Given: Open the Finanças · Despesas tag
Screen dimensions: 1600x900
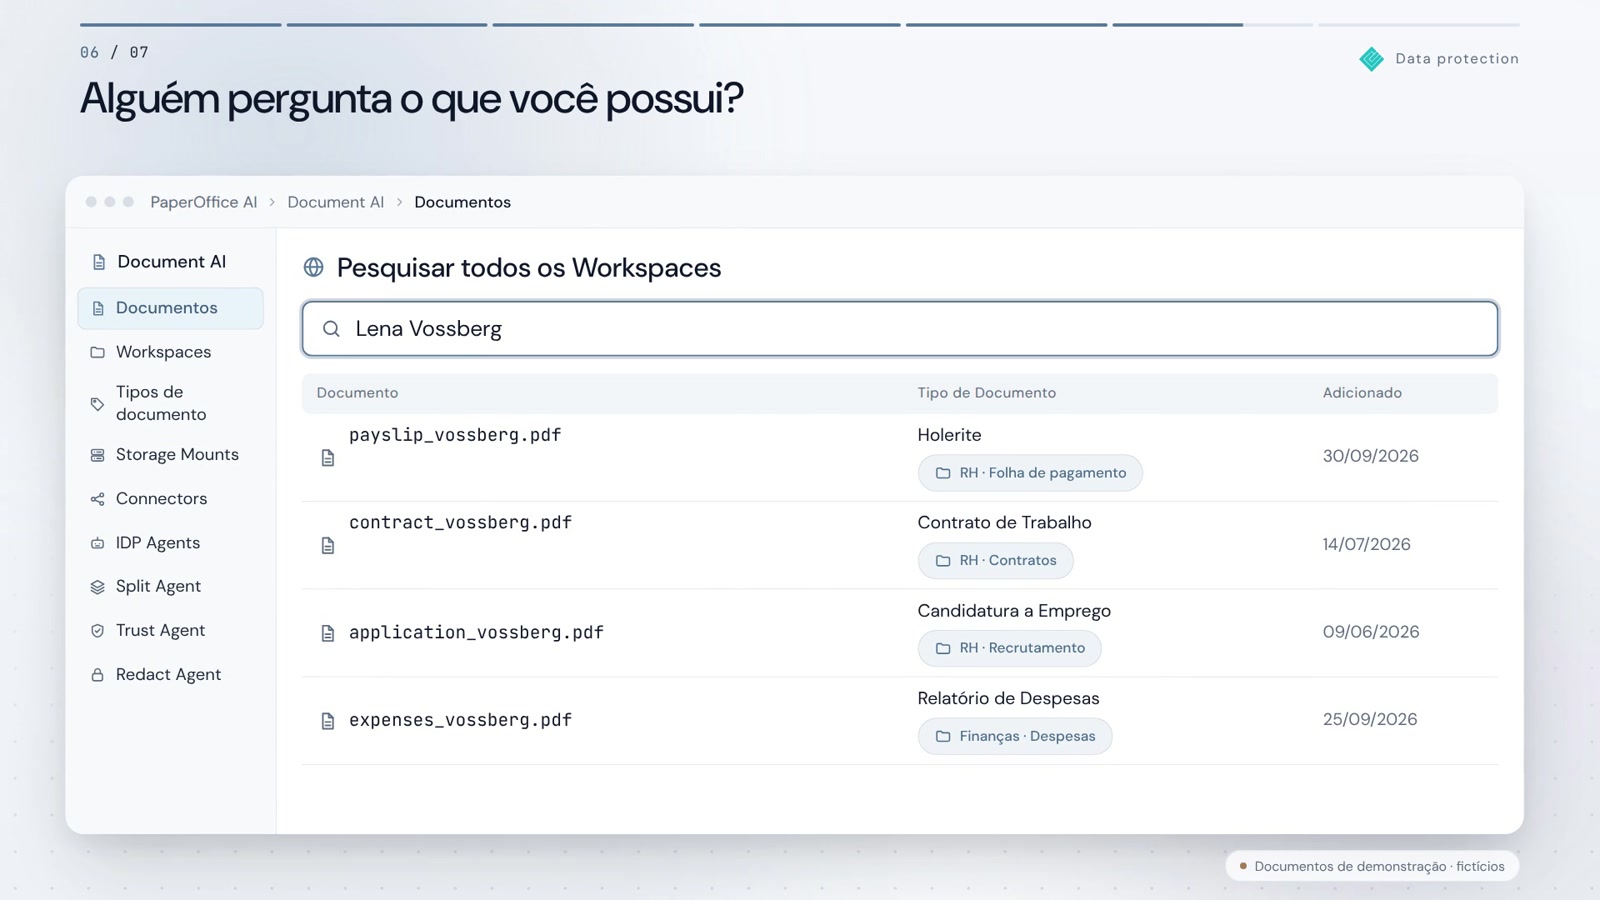Looking at the screenshot, I should click(1015, 736).
